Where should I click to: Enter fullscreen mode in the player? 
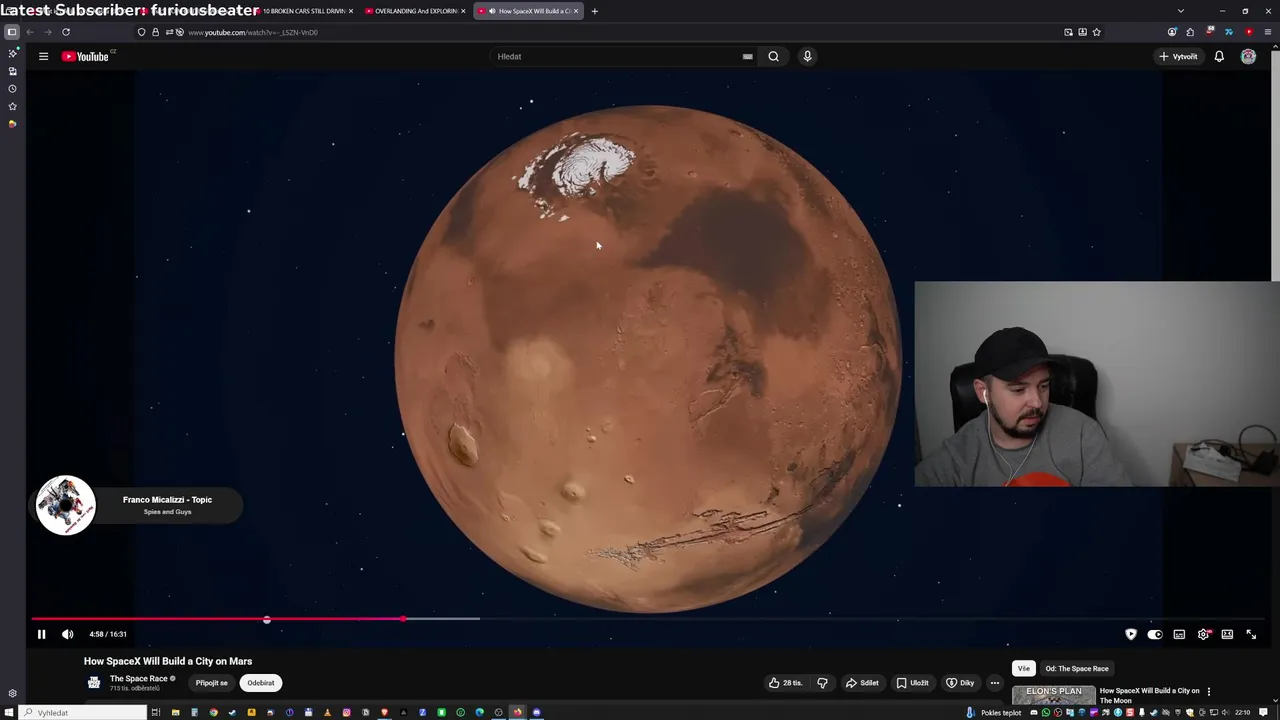coord(1251,634)
